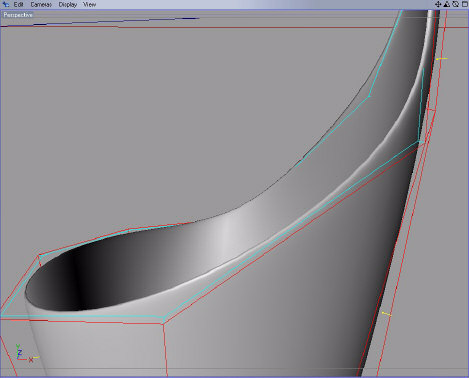Select the lower right yellow handle
This screenshot has width=469, height=378.
tap(386, 314)
